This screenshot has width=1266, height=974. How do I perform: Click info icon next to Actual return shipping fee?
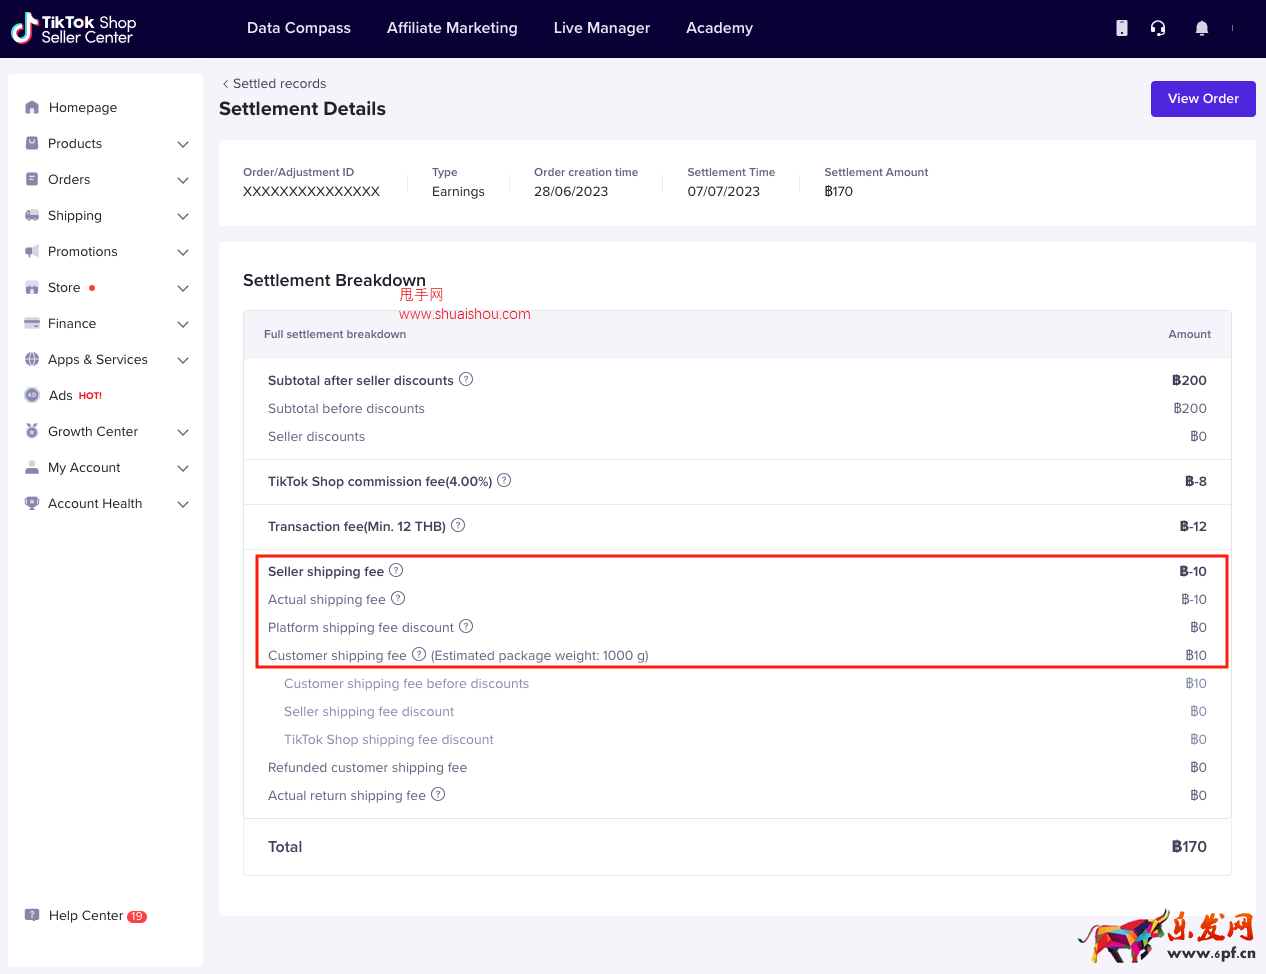(438, 795)
